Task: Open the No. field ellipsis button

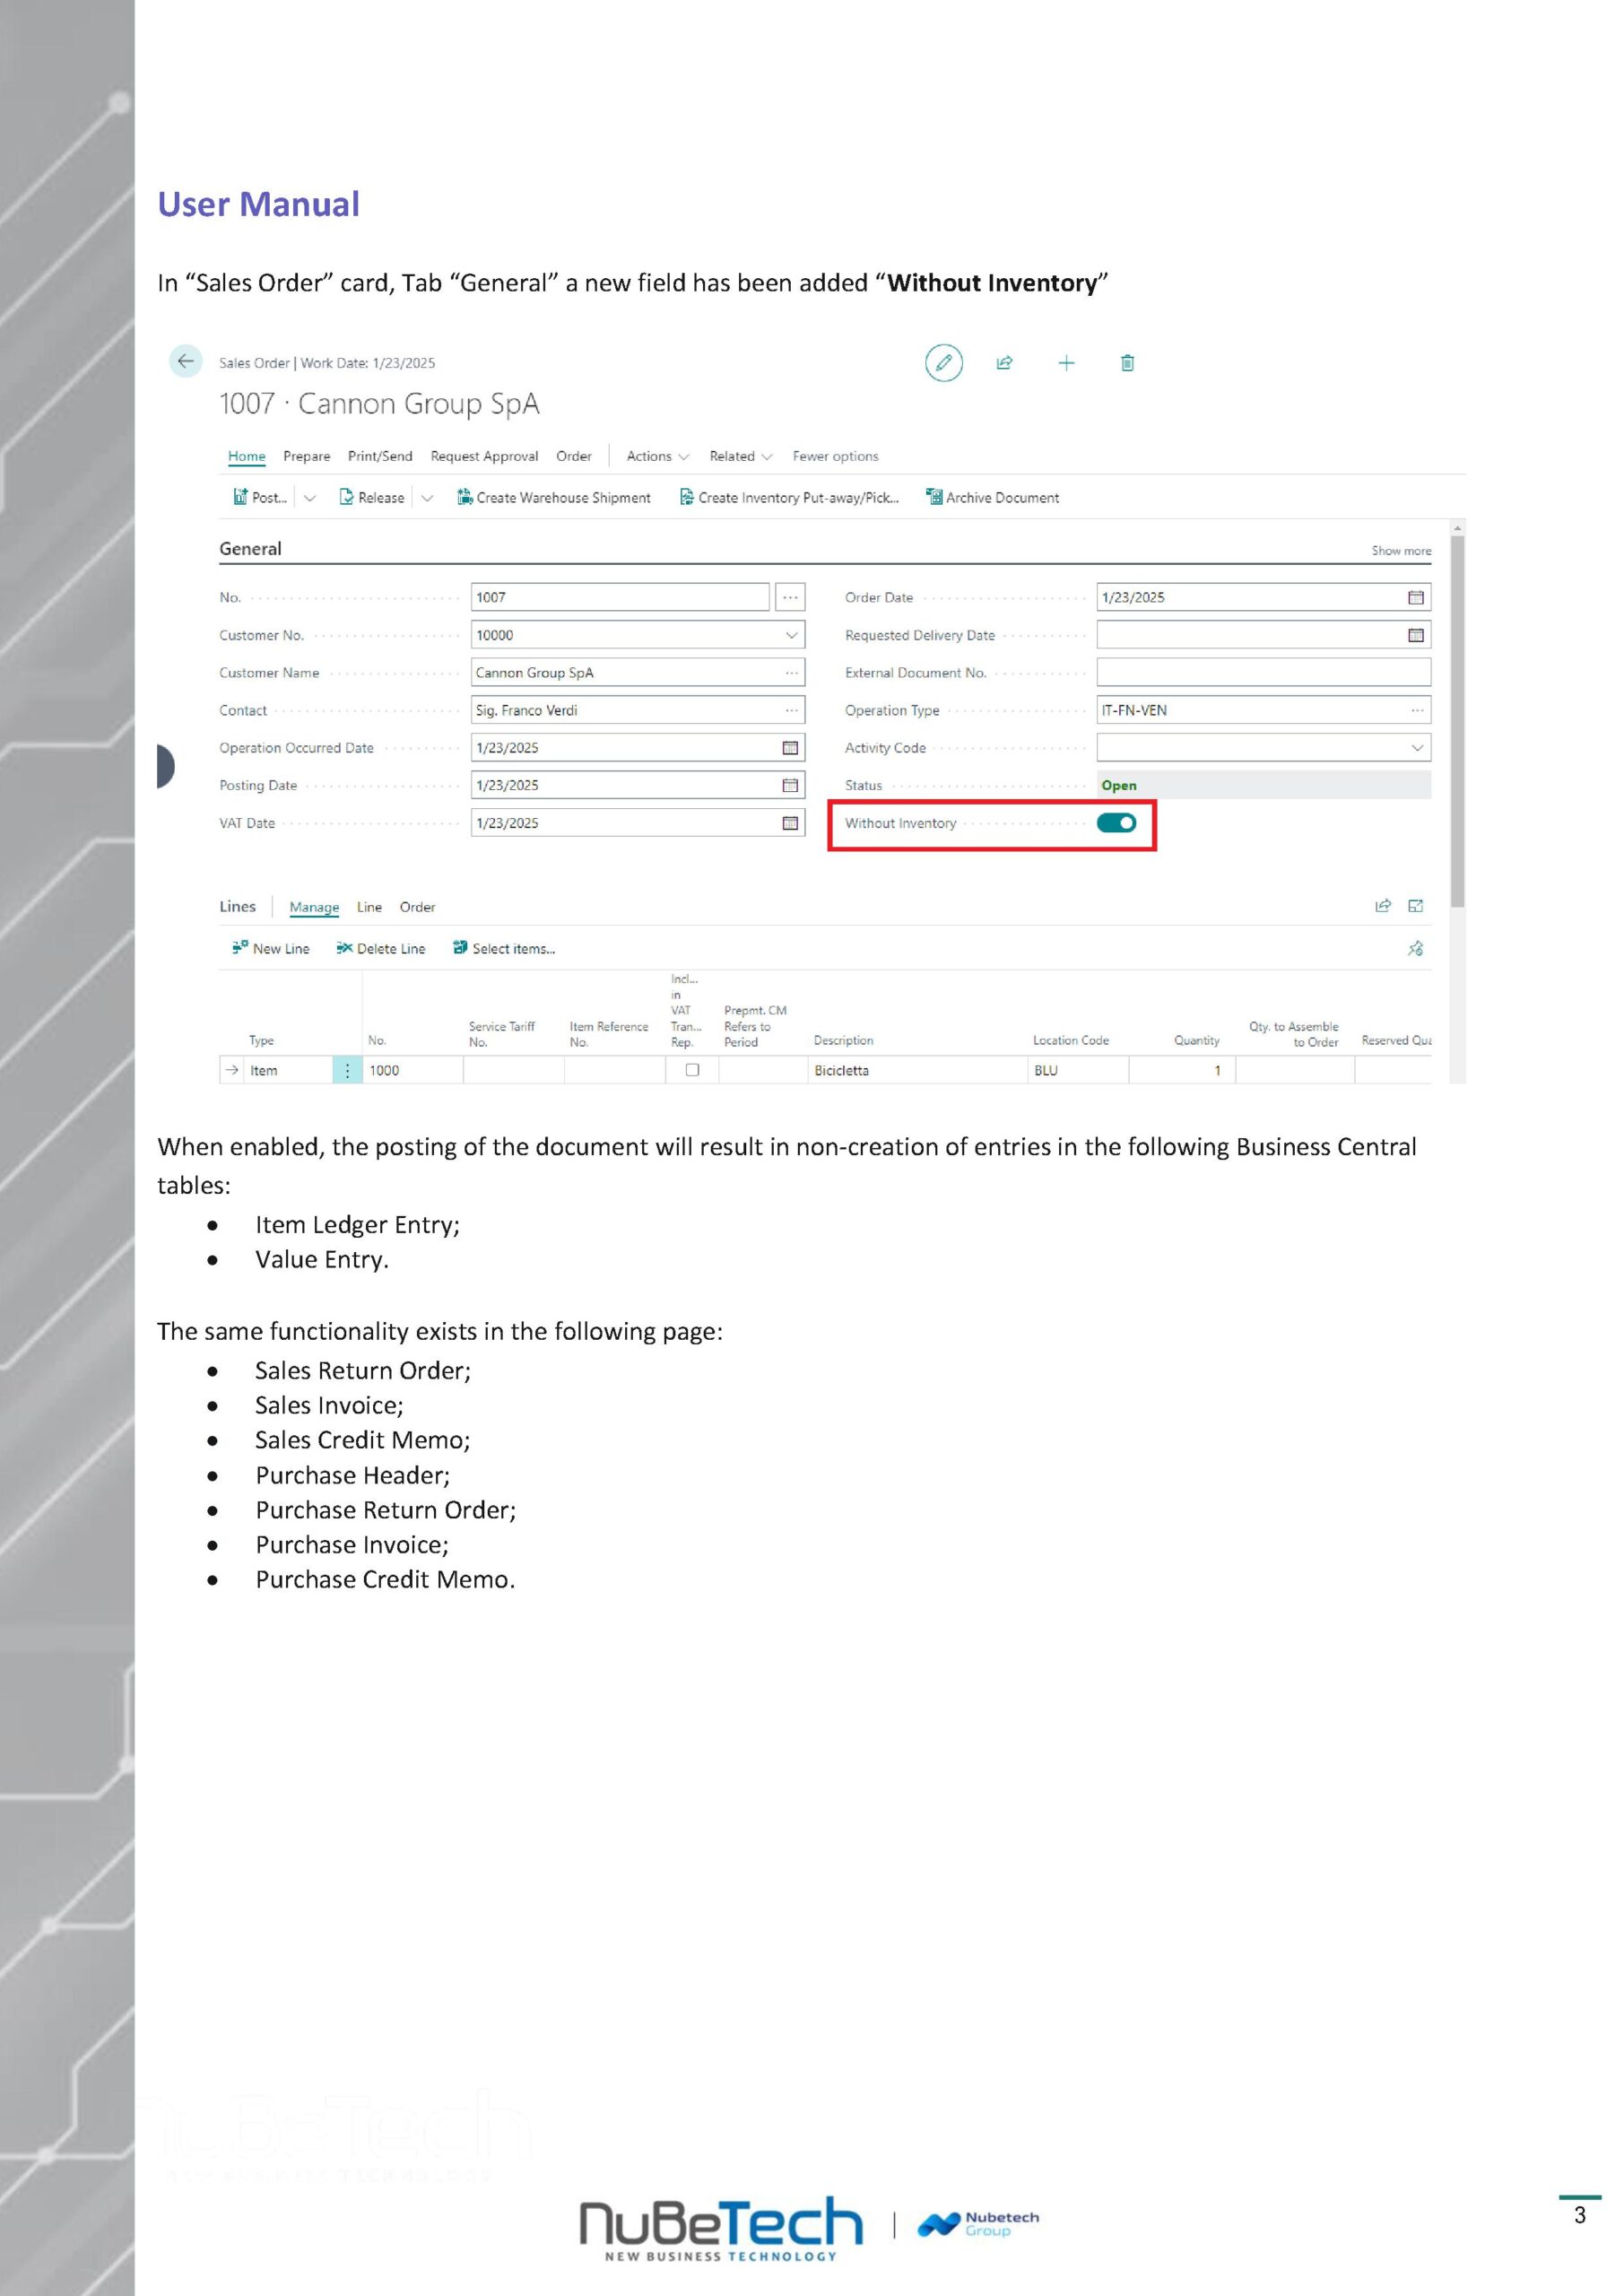Action: (x=790, y=597)
